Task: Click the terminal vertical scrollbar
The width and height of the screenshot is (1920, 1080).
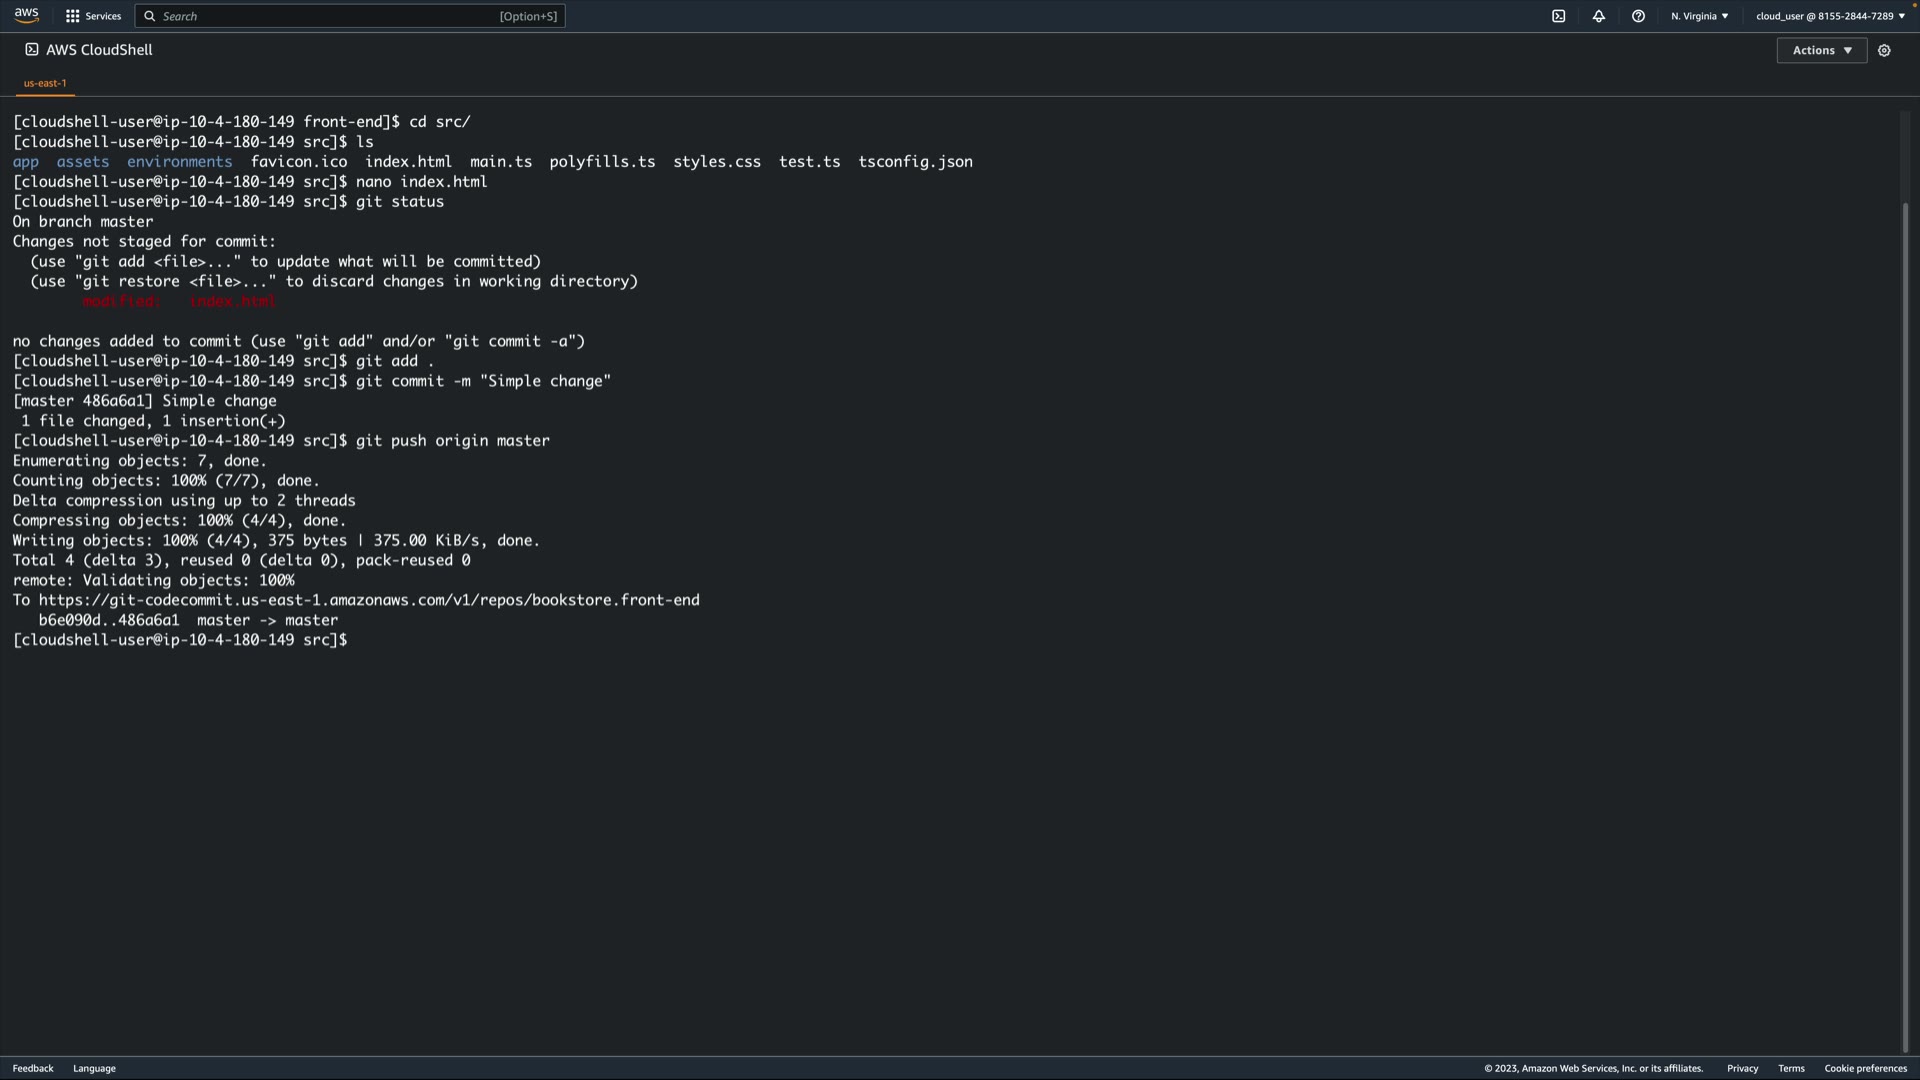Action: [1905, 600]
